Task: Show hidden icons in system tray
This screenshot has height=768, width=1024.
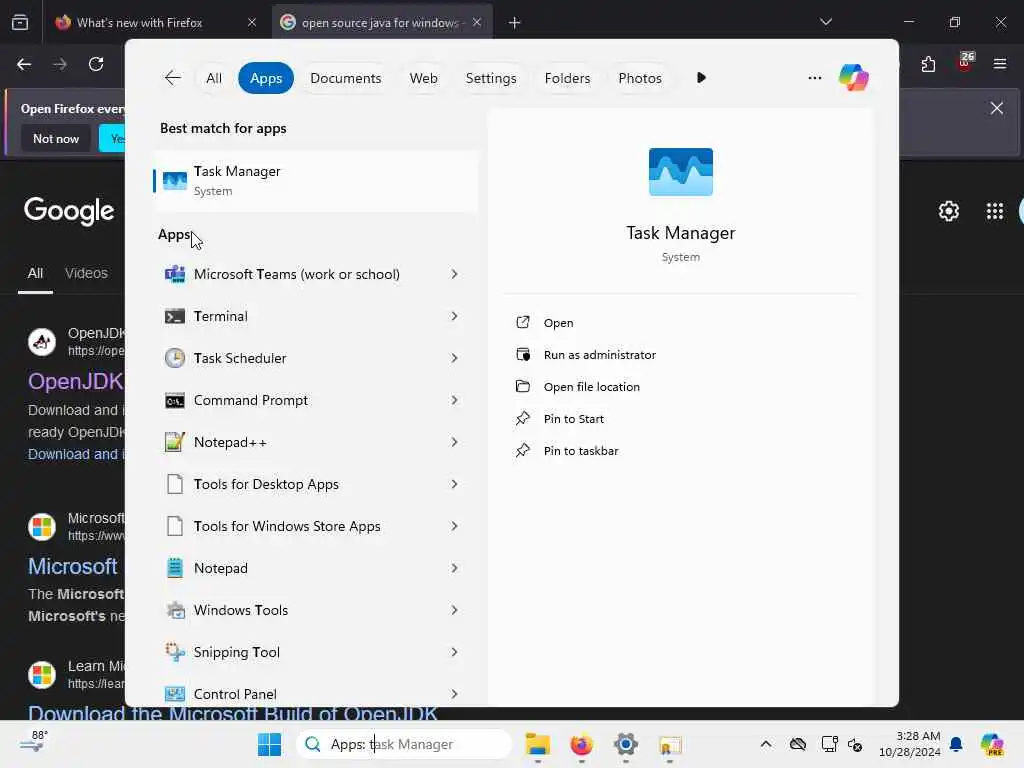Action: click(x=765, y=744)
